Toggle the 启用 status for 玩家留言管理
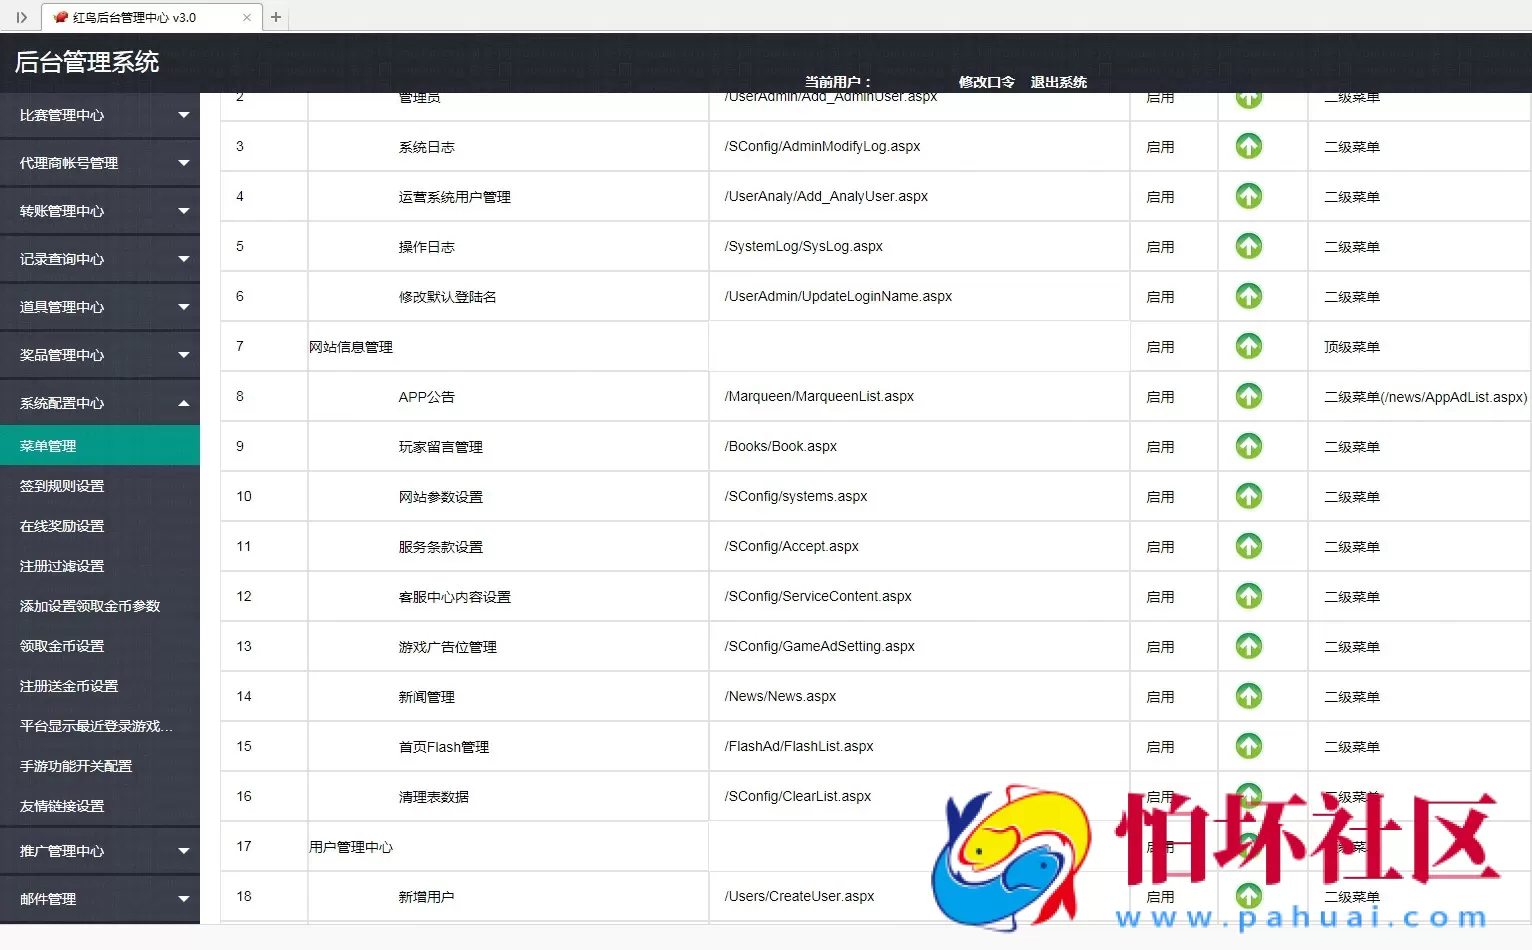This screenshot has width=1532, height=950. [x=1160, y=446]
